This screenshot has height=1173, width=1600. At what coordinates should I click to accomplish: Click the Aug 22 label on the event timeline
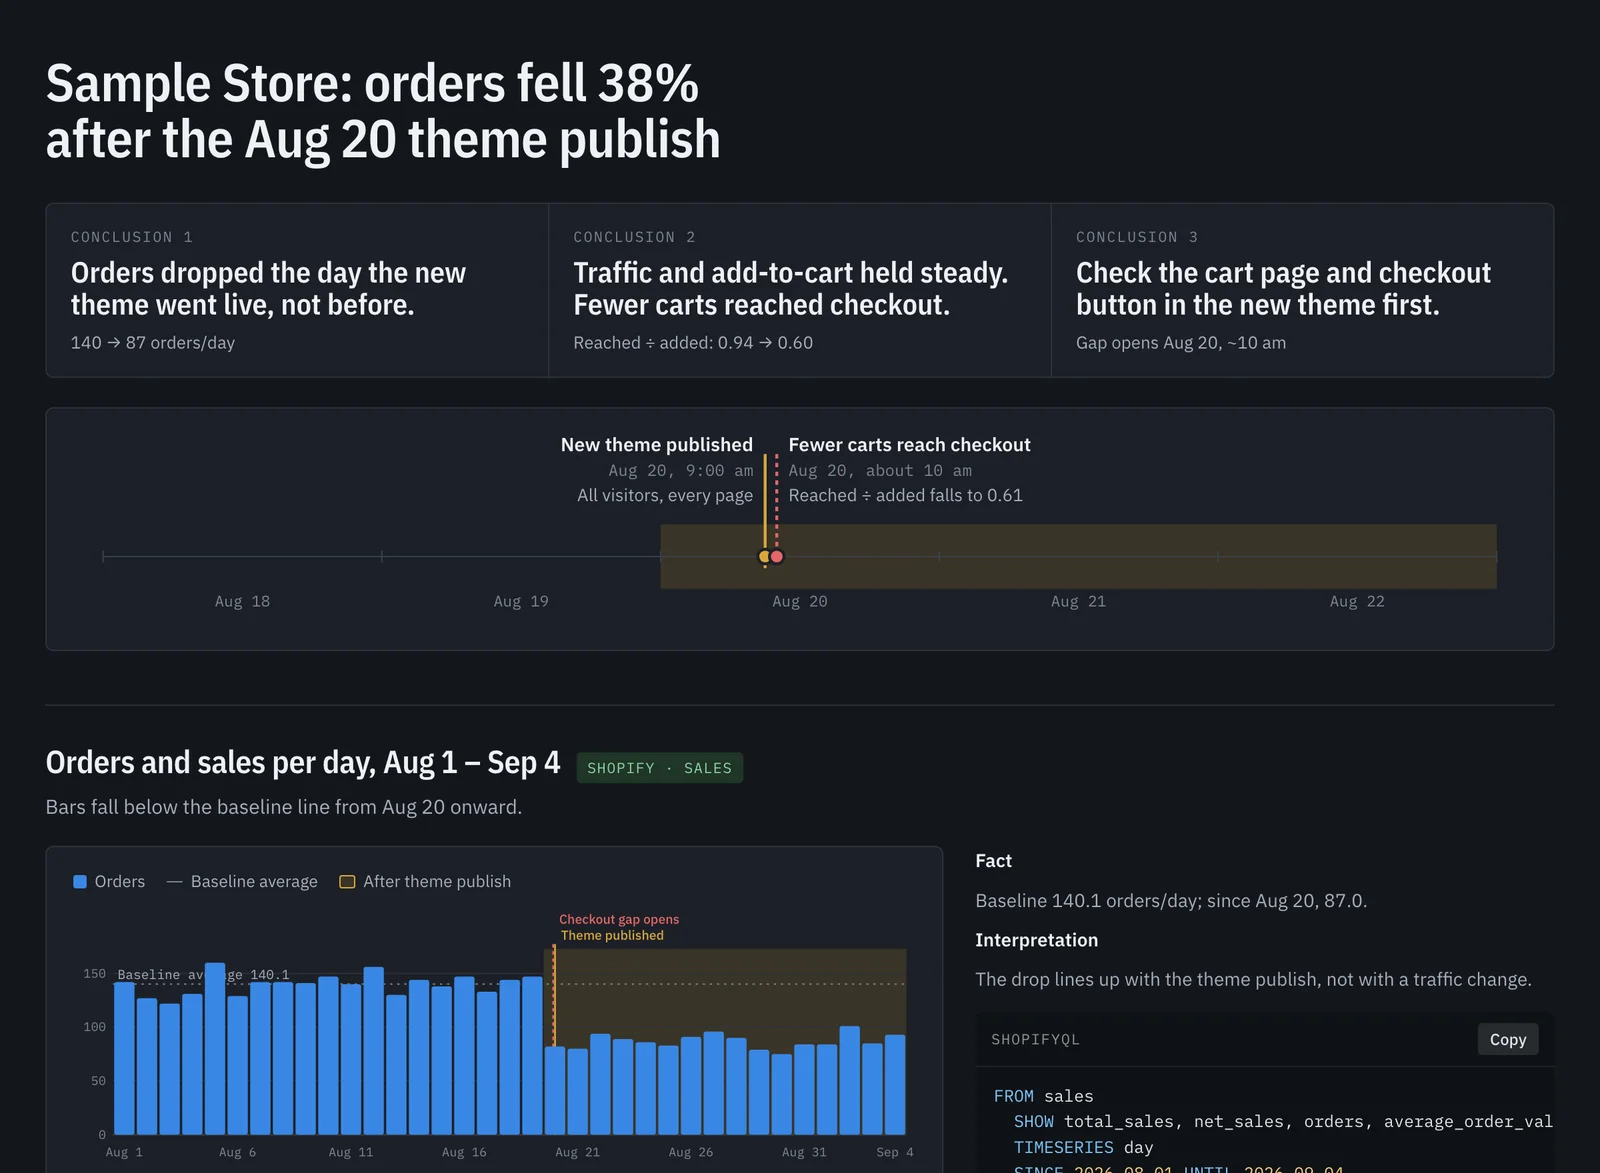pyautogui.click(x=1357, y=602)
